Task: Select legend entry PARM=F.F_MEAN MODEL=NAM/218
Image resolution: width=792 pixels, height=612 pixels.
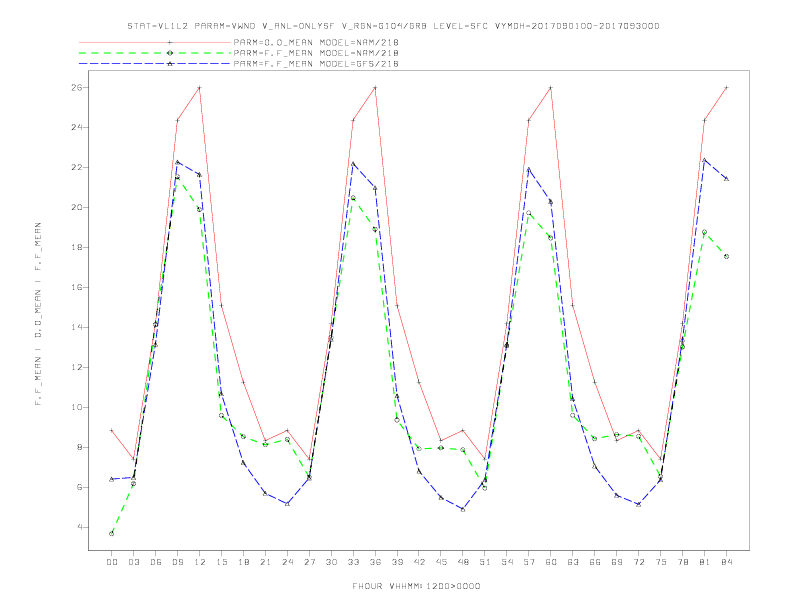Action: 316,53
